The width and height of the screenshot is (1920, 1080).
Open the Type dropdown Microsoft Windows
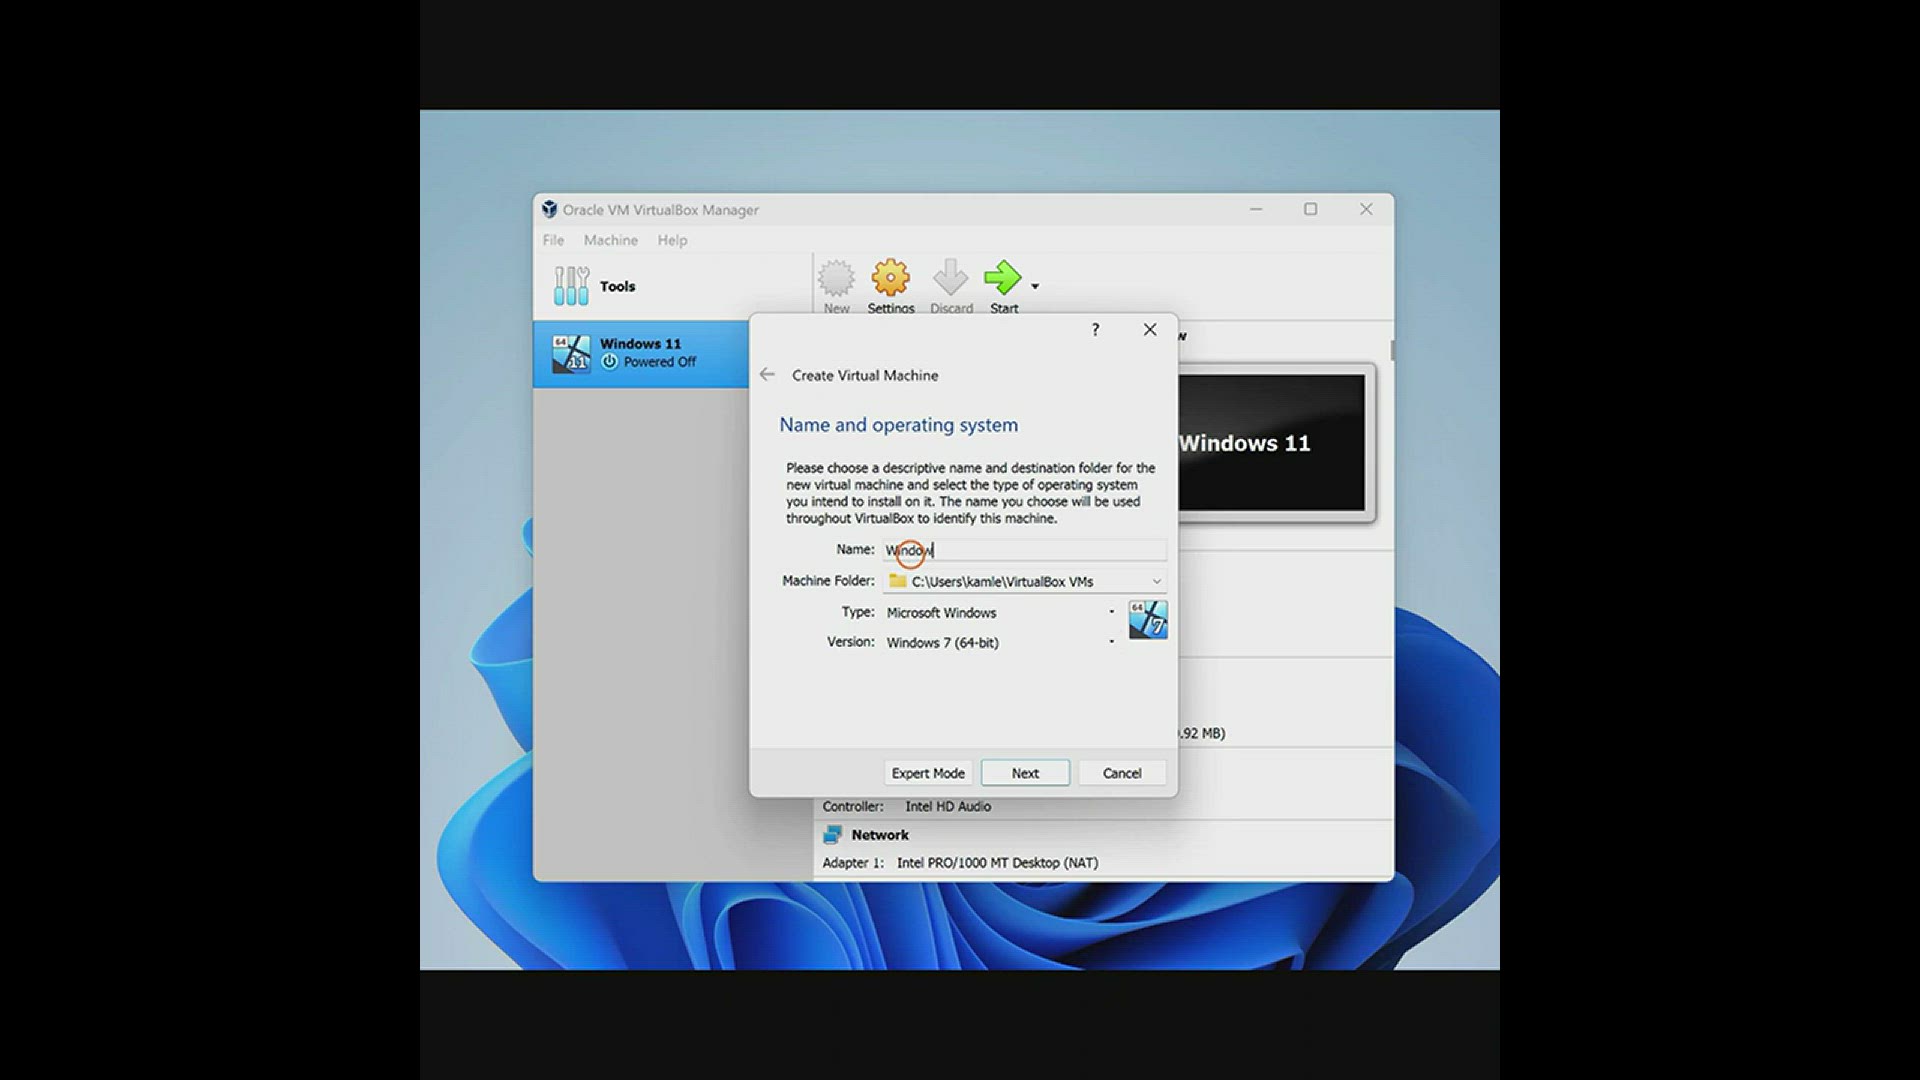coord(1000,612)
